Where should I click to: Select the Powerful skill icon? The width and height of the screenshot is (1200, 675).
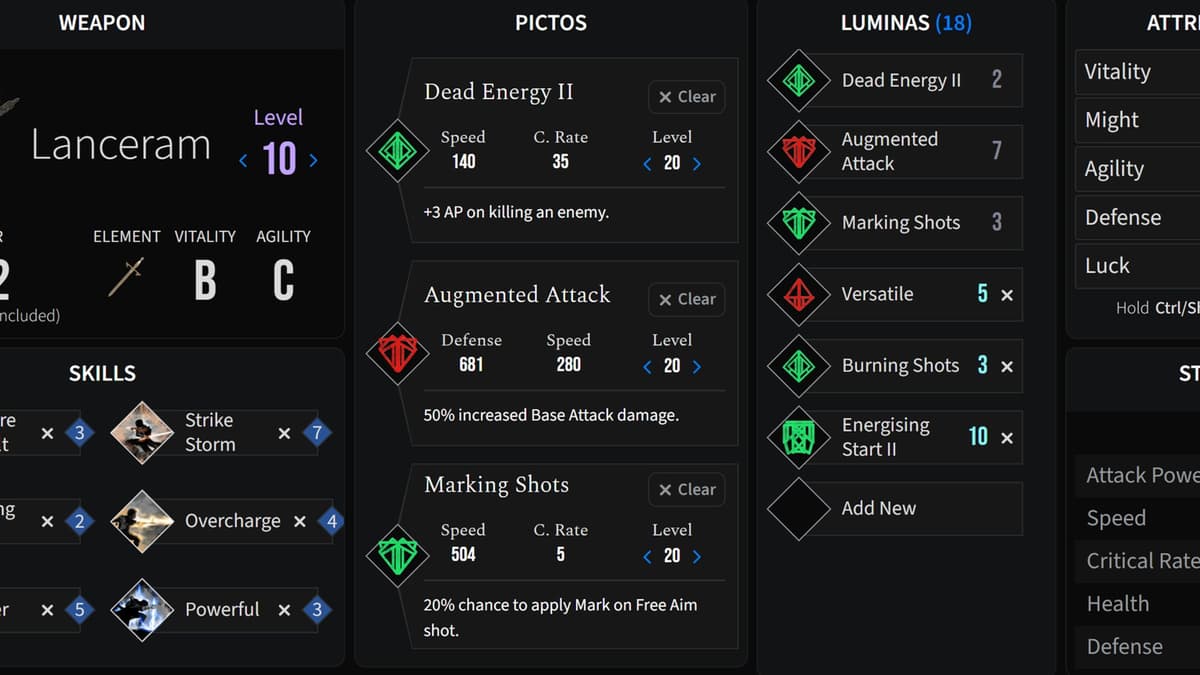[142, 609]
